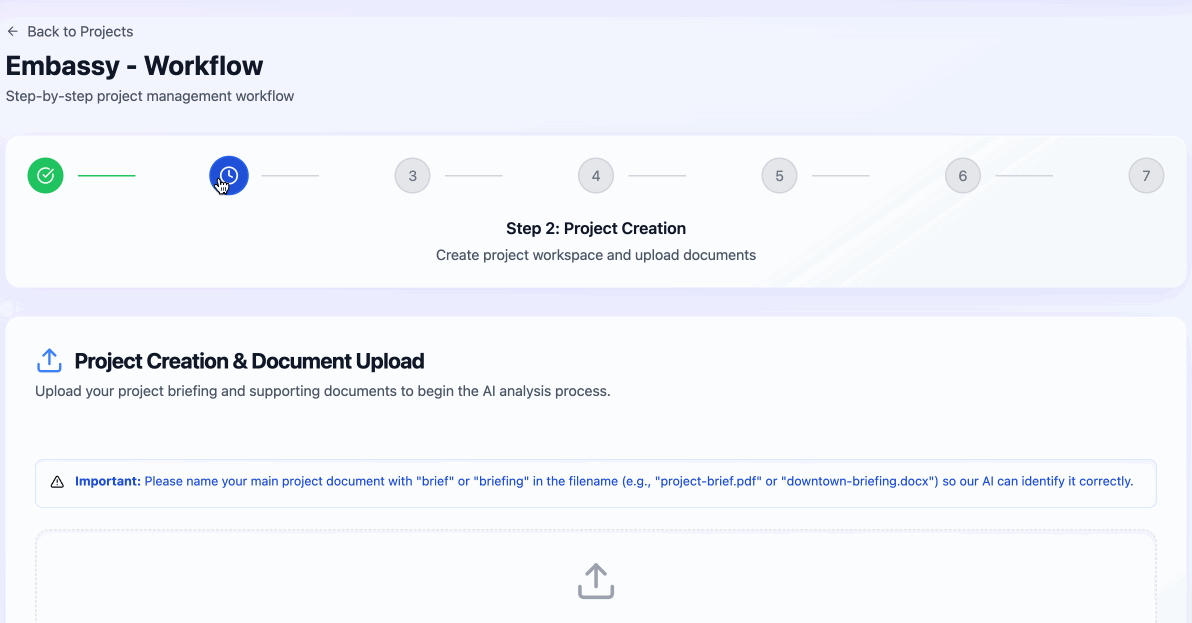The image size is (1192, 623).
Task: Select Step 4 in the workflow stepper
Action: click(595, 175)
